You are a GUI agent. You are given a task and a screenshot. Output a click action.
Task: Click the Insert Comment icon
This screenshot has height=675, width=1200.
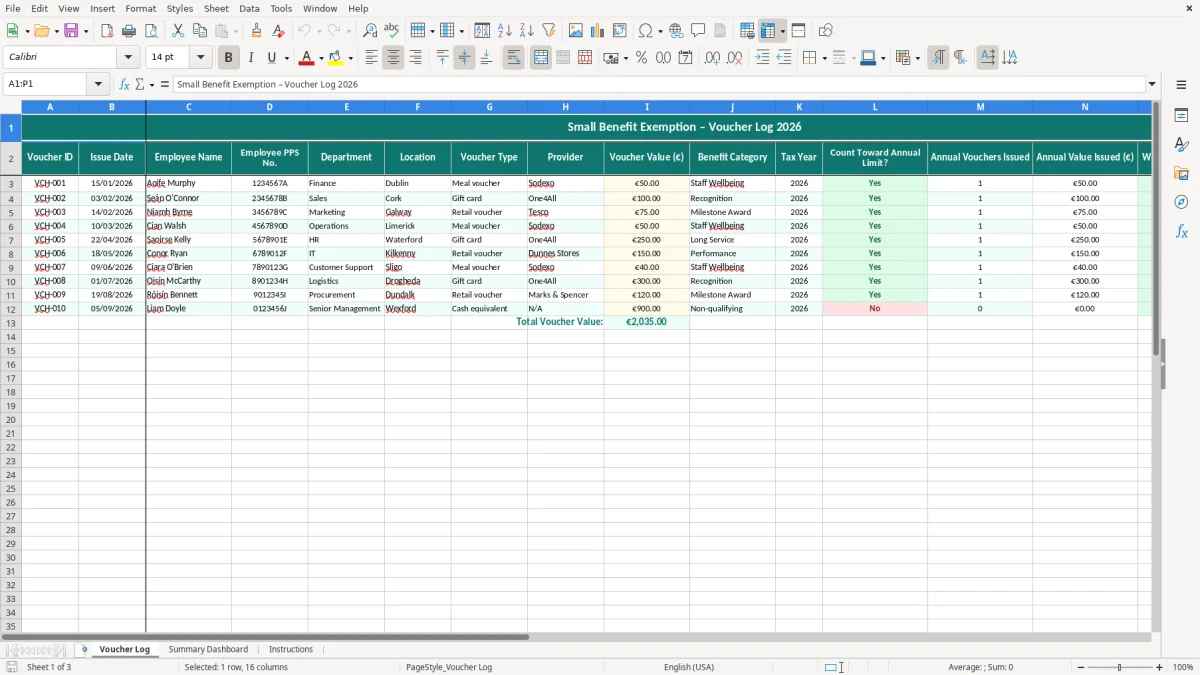(698, 31)
